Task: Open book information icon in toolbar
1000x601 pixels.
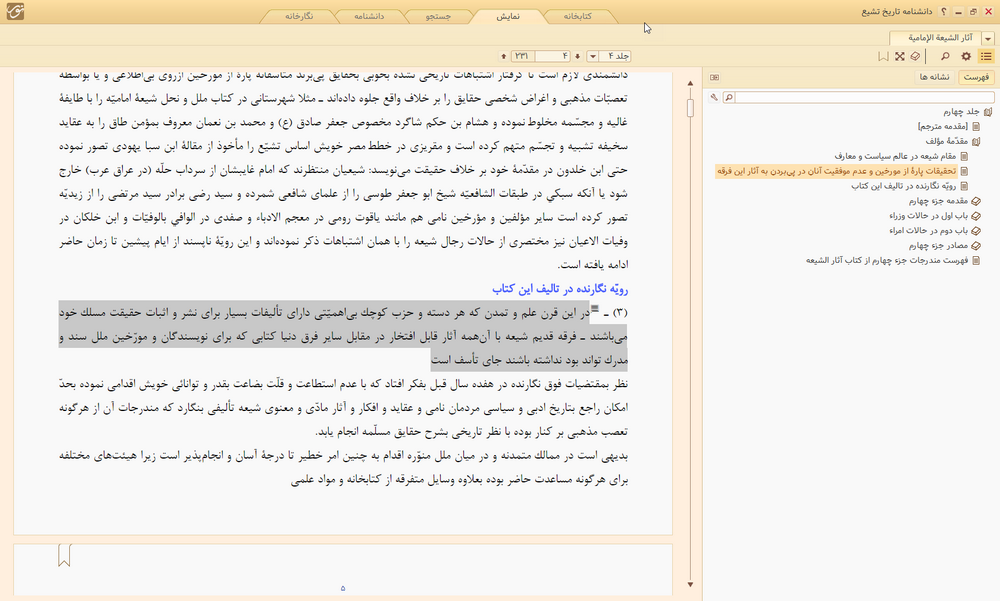Action: click(x=915, y=56)
